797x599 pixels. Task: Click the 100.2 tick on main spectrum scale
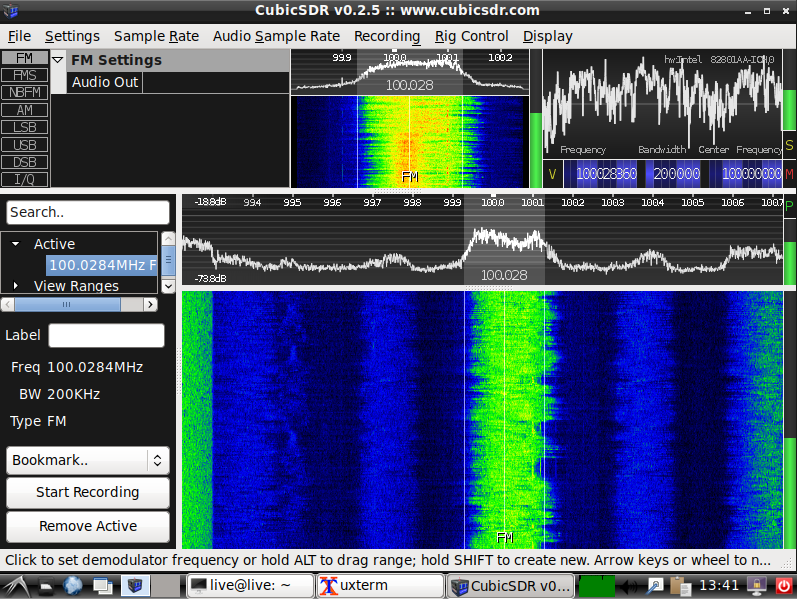coord(572,203)
